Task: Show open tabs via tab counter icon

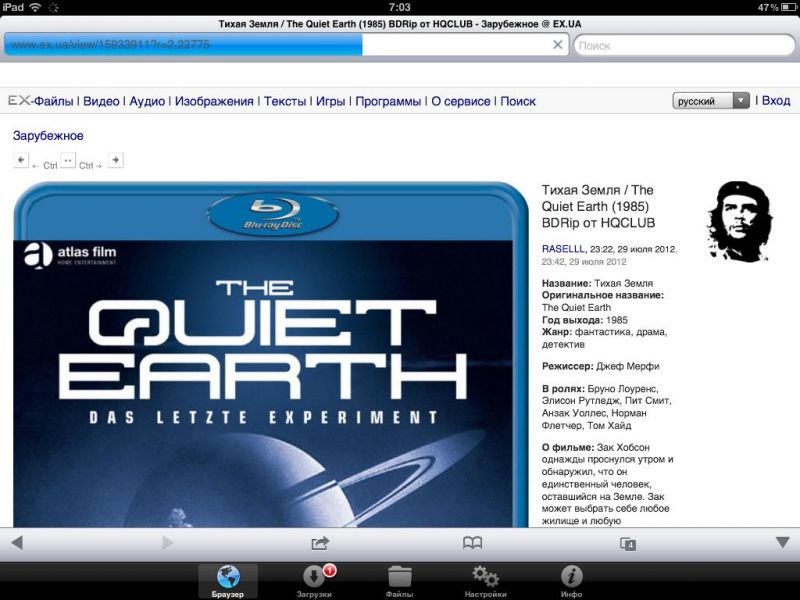Action: (627, 543)
